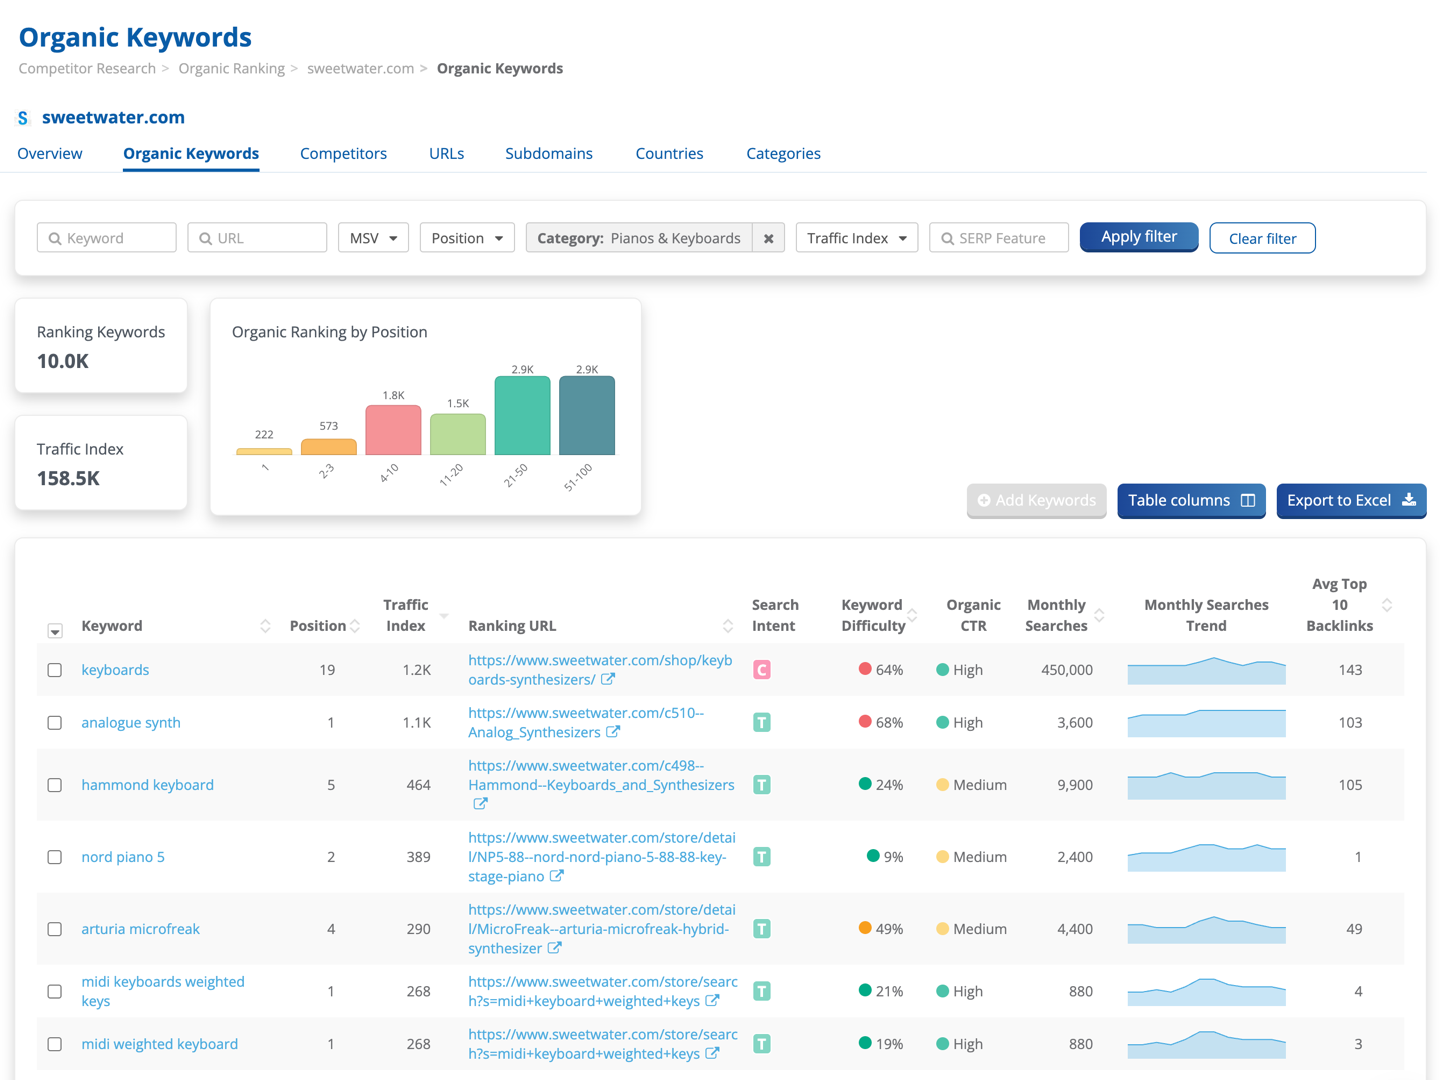
Task: Focus the URL search input field
Action: coord(257,238)
